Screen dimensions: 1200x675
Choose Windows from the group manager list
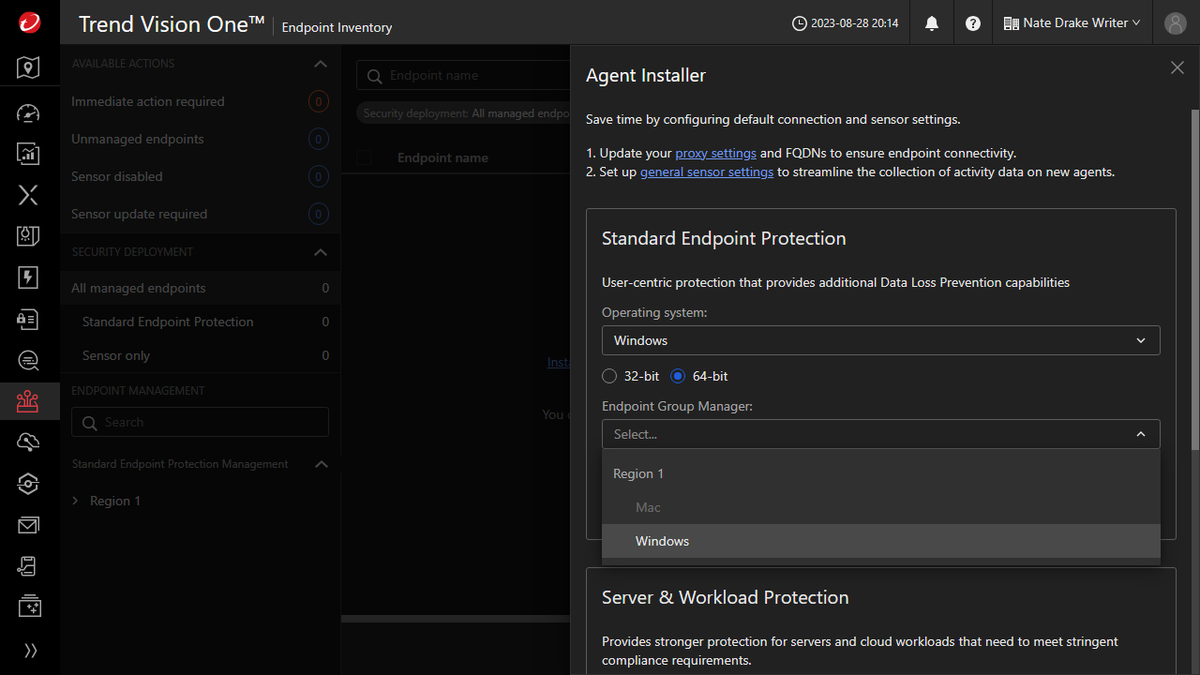click(662, 541)
